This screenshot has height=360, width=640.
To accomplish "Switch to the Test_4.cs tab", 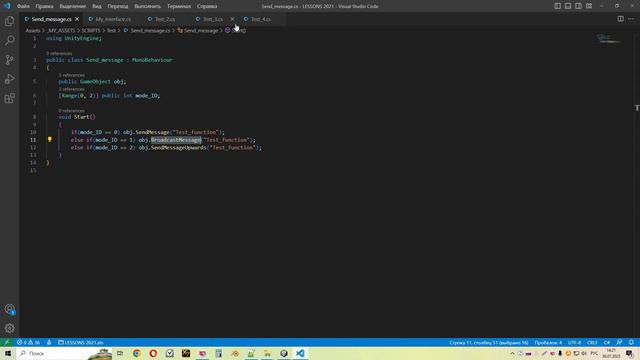I will point(260,19).
